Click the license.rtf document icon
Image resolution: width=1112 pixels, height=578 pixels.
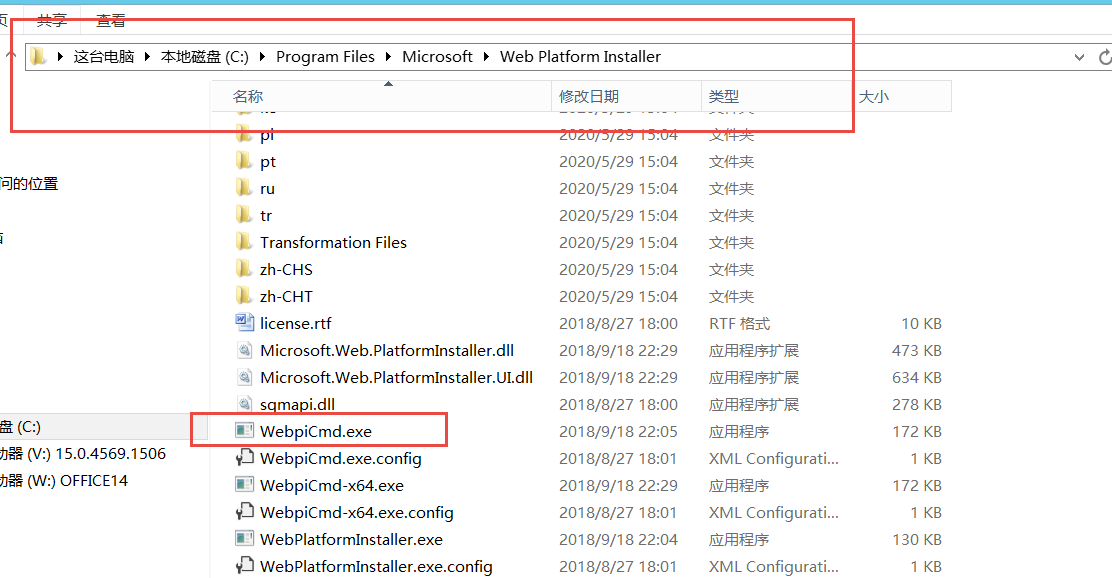pos(244,323)
